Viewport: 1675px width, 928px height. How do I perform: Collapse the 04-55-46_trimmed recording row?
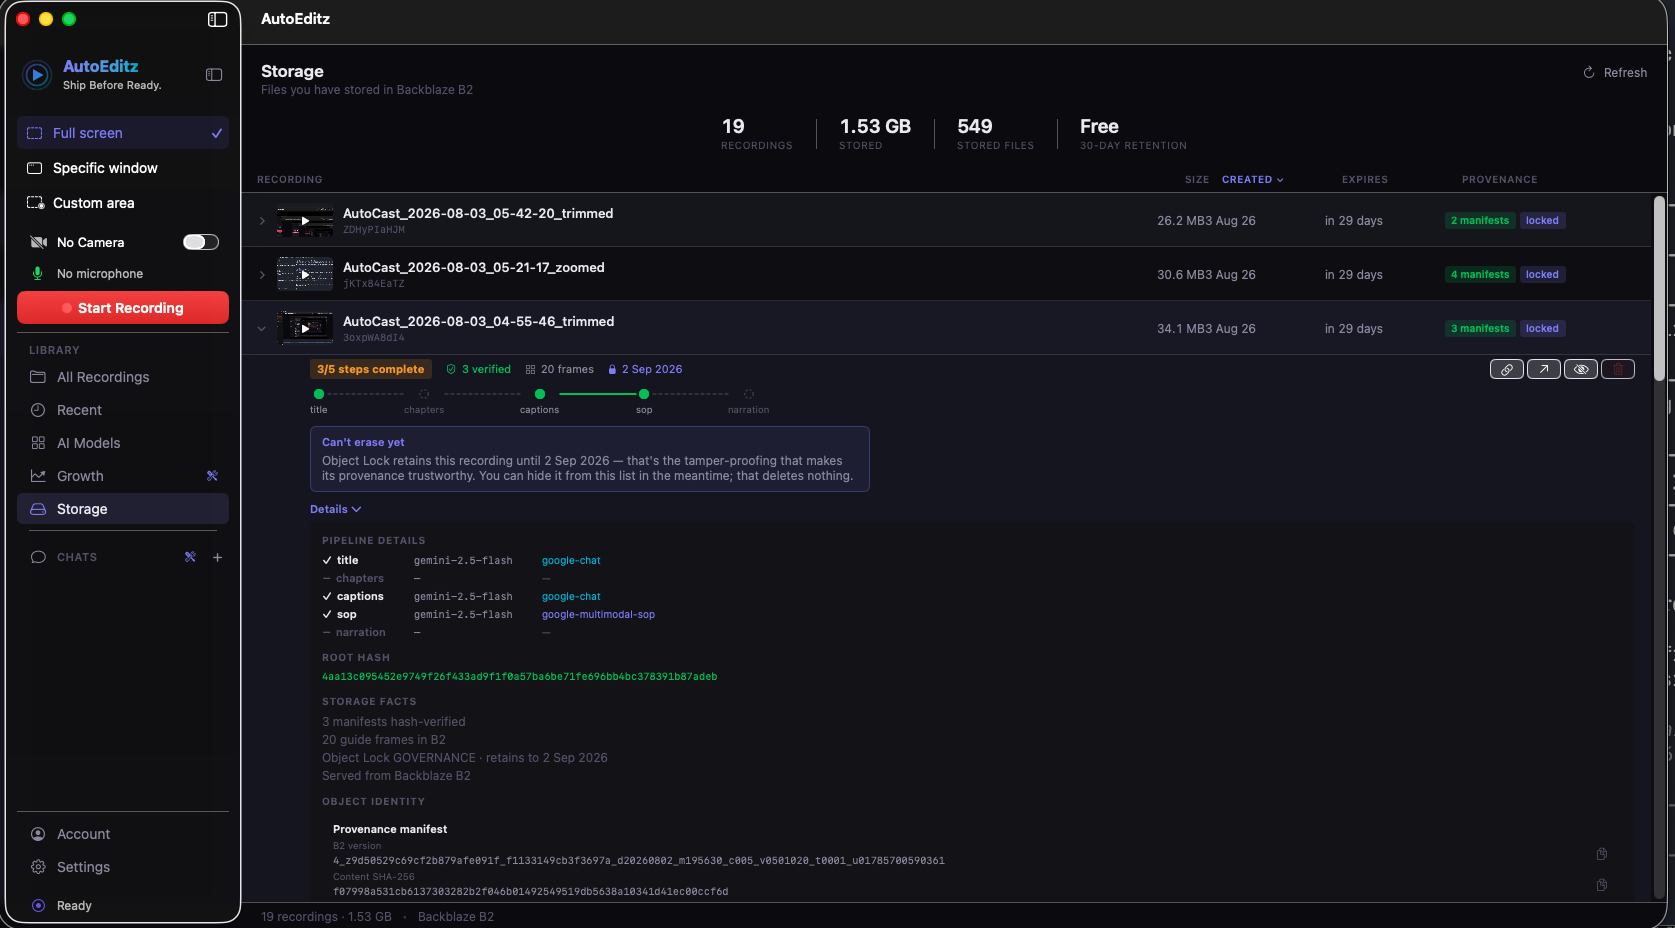click(262, 329)
